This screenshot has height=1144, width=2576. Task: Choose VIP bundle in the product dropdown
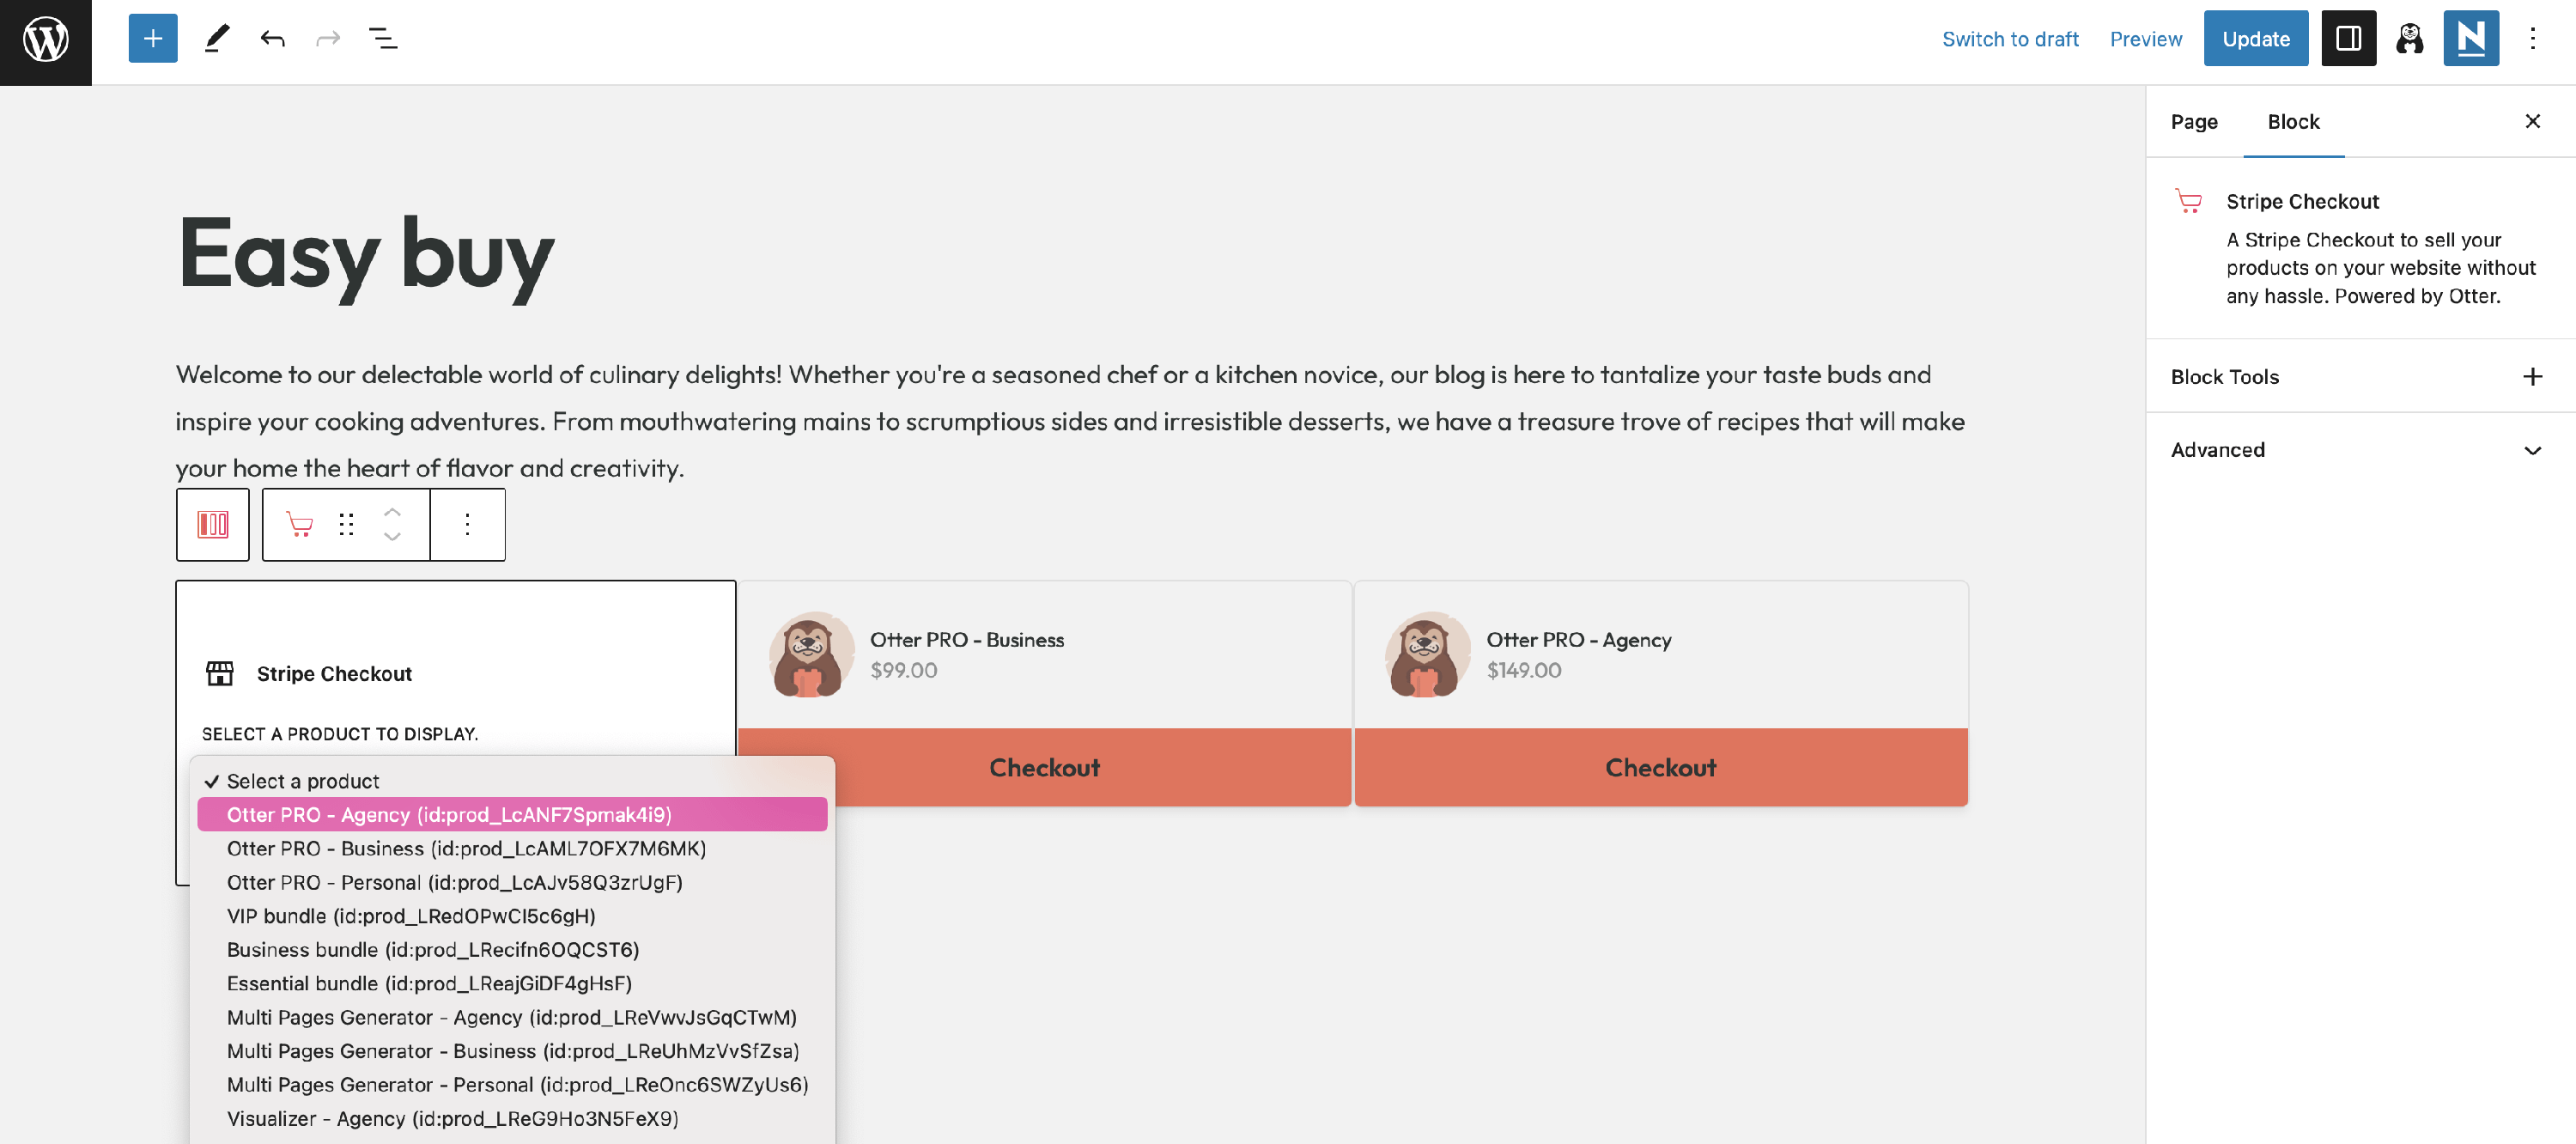pos(410,916)
